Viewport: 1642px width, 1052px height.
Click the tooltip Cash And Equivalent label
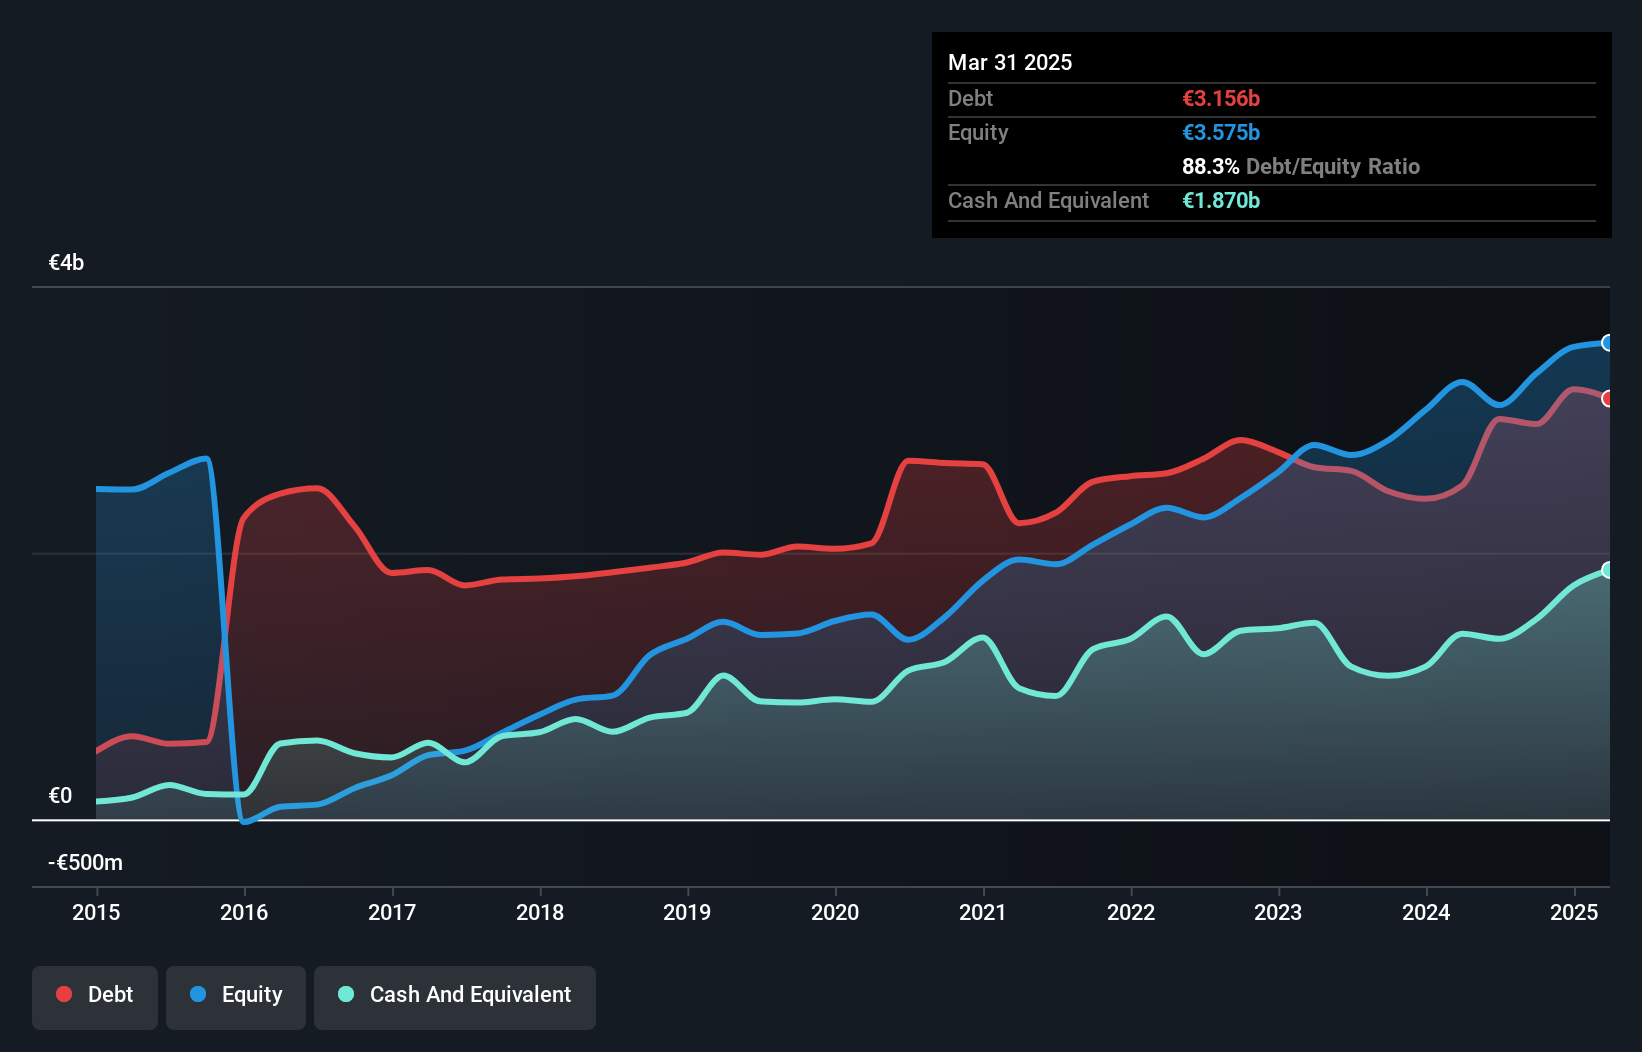coord(1048,200)
